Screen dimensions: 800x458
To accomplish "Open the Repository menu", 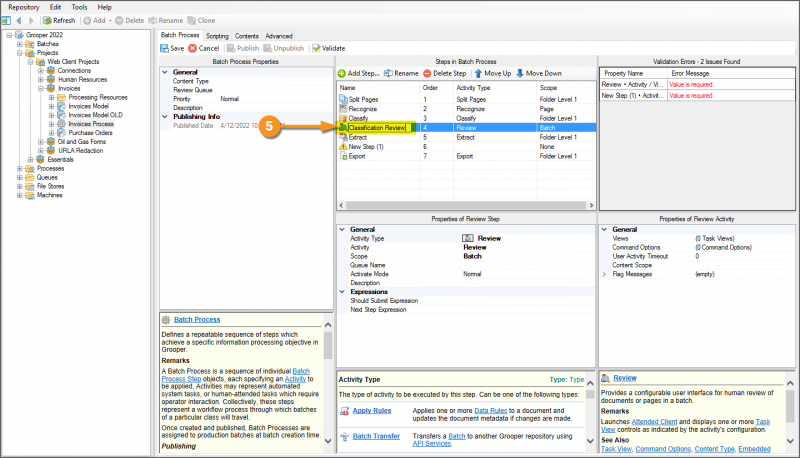I will tap(23, 6).
